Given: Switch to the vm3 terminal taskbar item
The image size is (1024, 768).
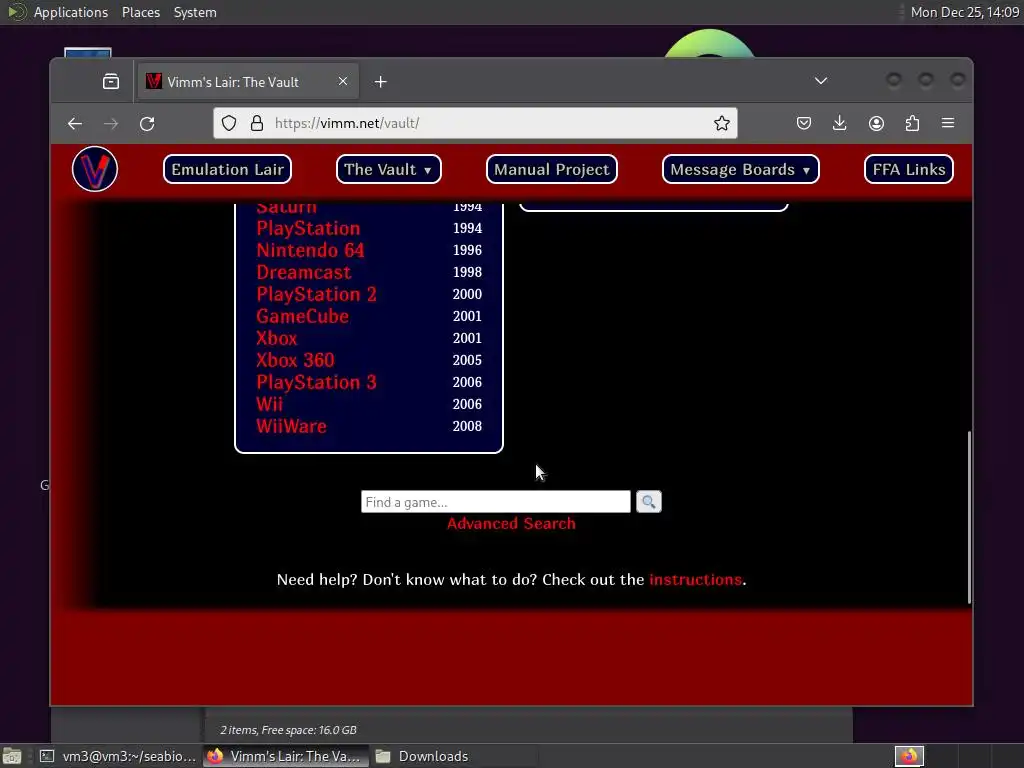Looking at the screenshot, I should (x=118, y=756).
